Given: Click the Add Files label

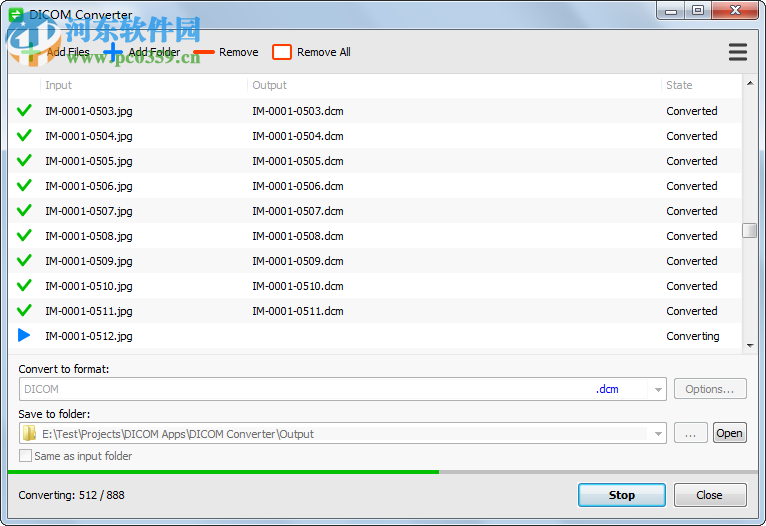Looking at the screenshot, I should tap(68, 52).
